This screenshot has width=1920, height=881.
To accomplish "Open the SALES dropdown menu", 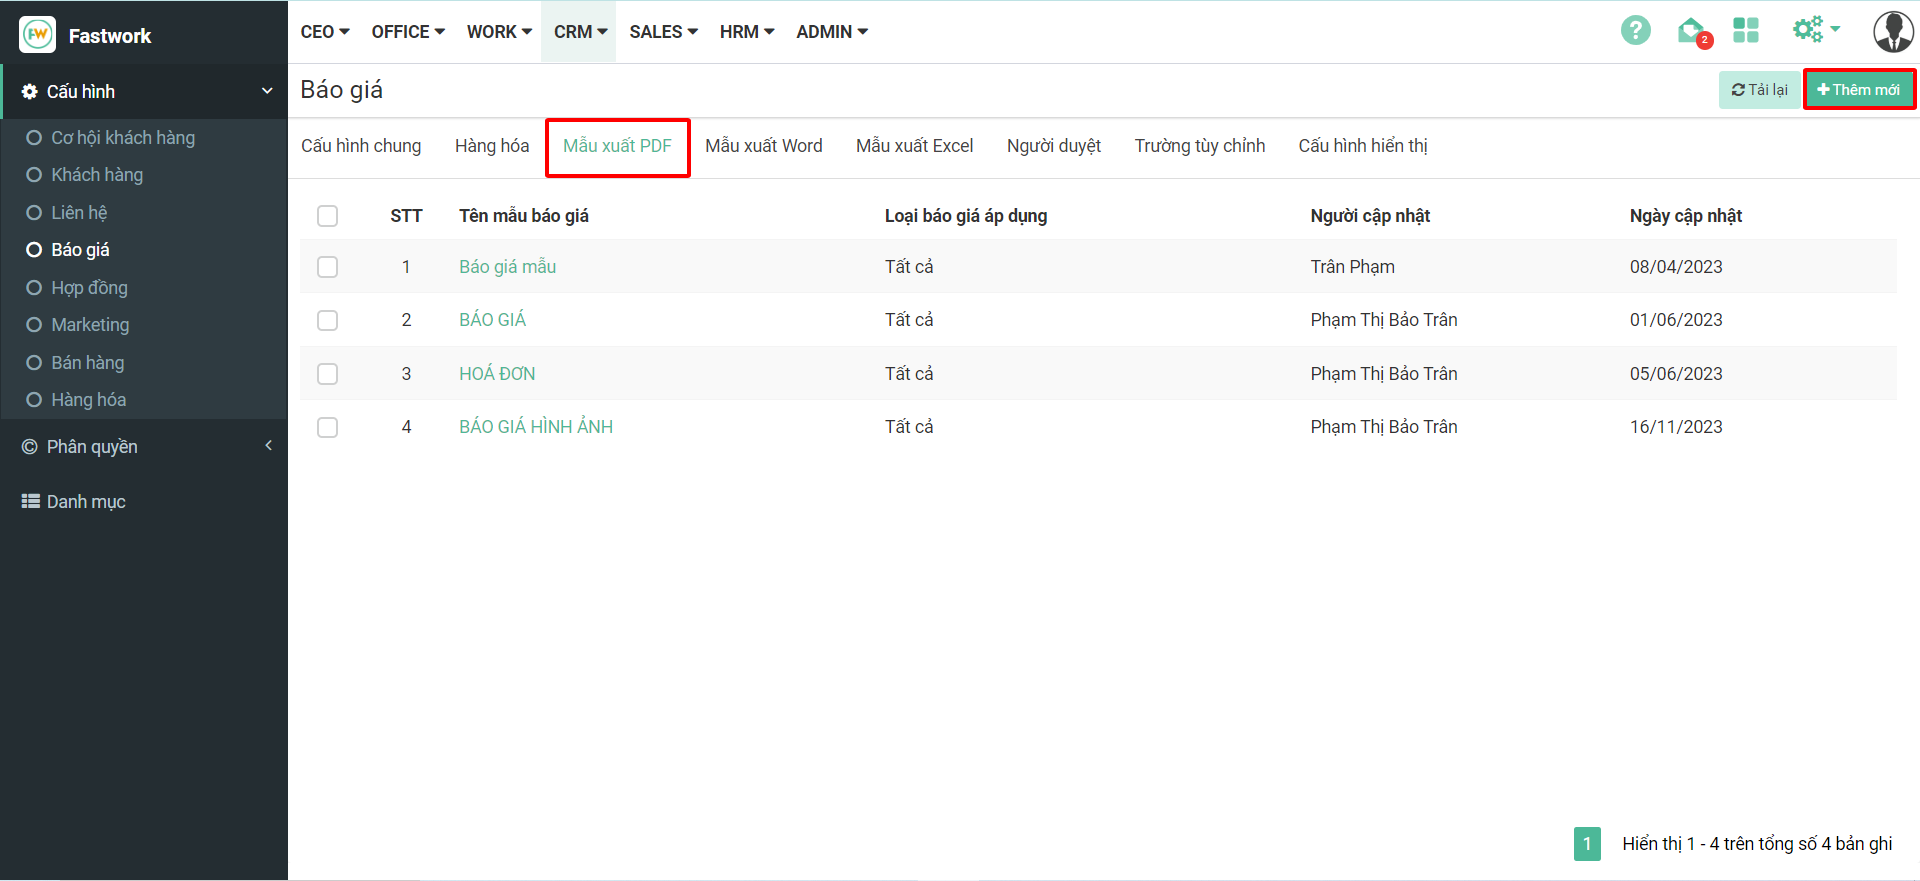I will point(663,32).
